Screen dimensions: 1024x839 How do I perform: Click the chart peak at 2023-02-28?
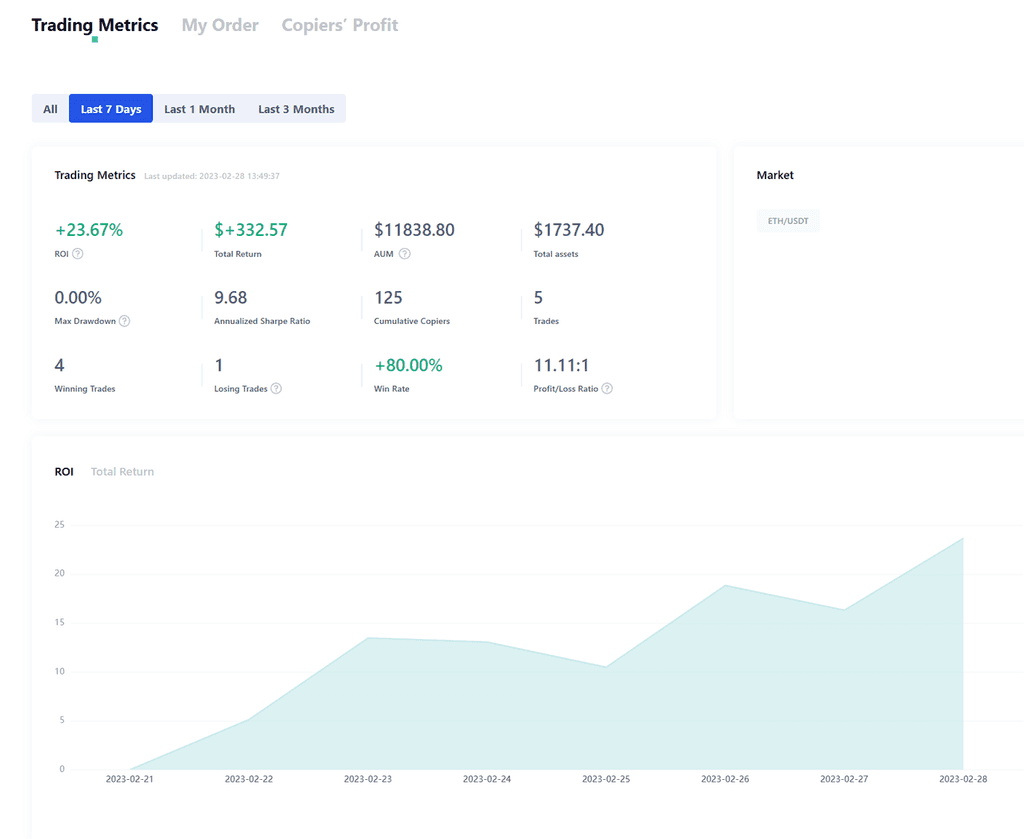963,538
